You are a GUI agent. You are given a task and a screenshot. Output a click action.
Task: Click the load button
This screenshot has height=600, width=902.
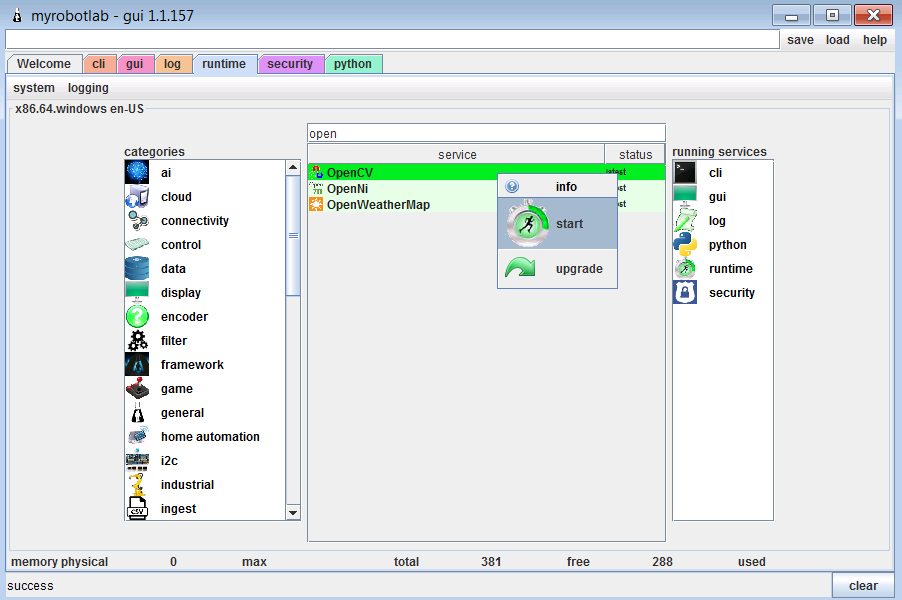[838, 40]
